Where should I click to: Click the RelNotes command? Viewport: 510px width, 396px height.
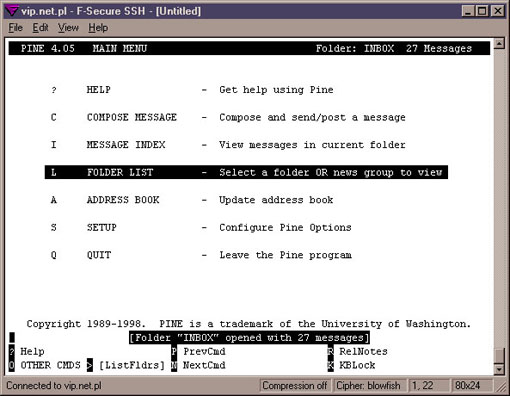(x=363, y=351)
